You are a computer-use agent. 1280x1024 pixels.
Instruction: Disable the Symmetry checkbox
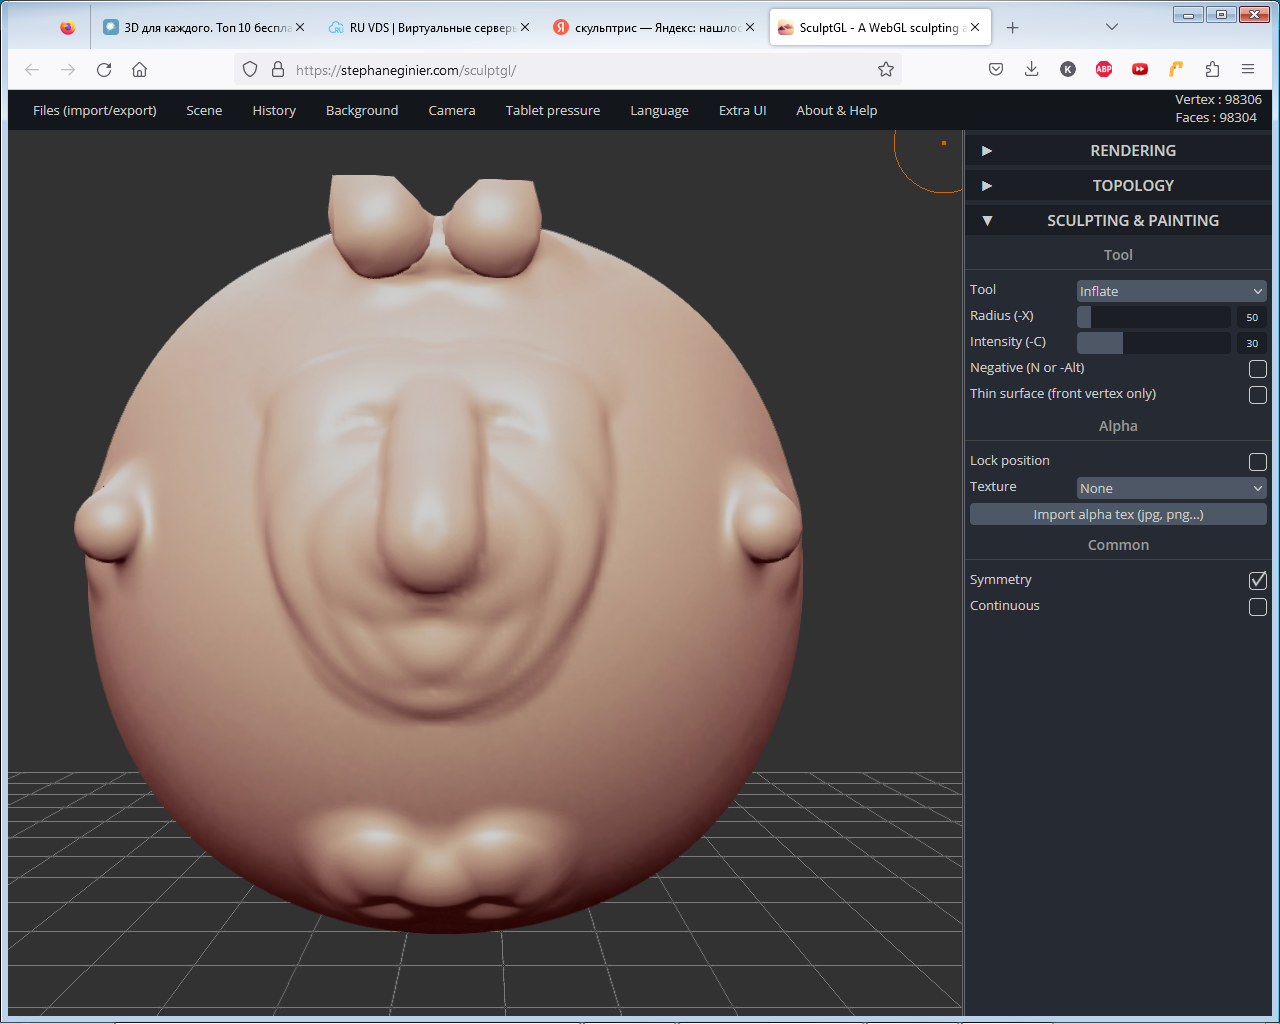tap(1257, 580)
